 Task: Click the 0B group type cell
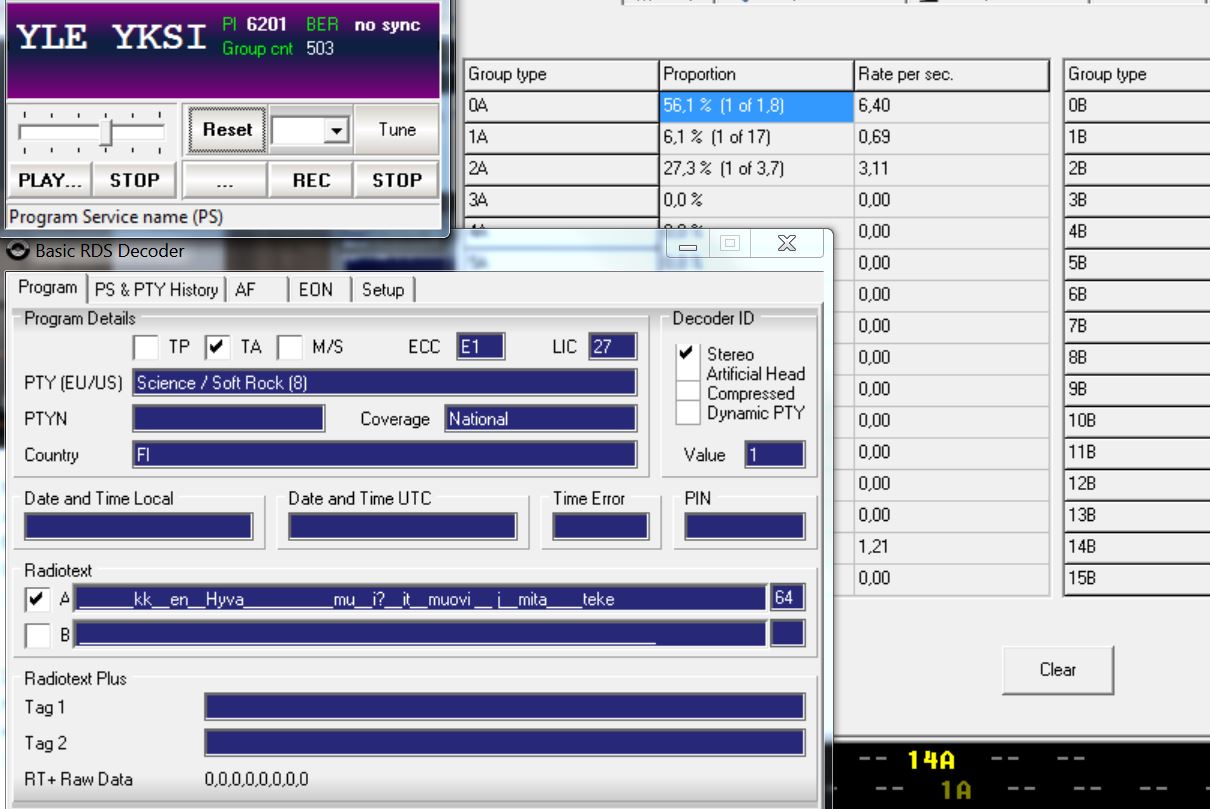pos(1137,106)
